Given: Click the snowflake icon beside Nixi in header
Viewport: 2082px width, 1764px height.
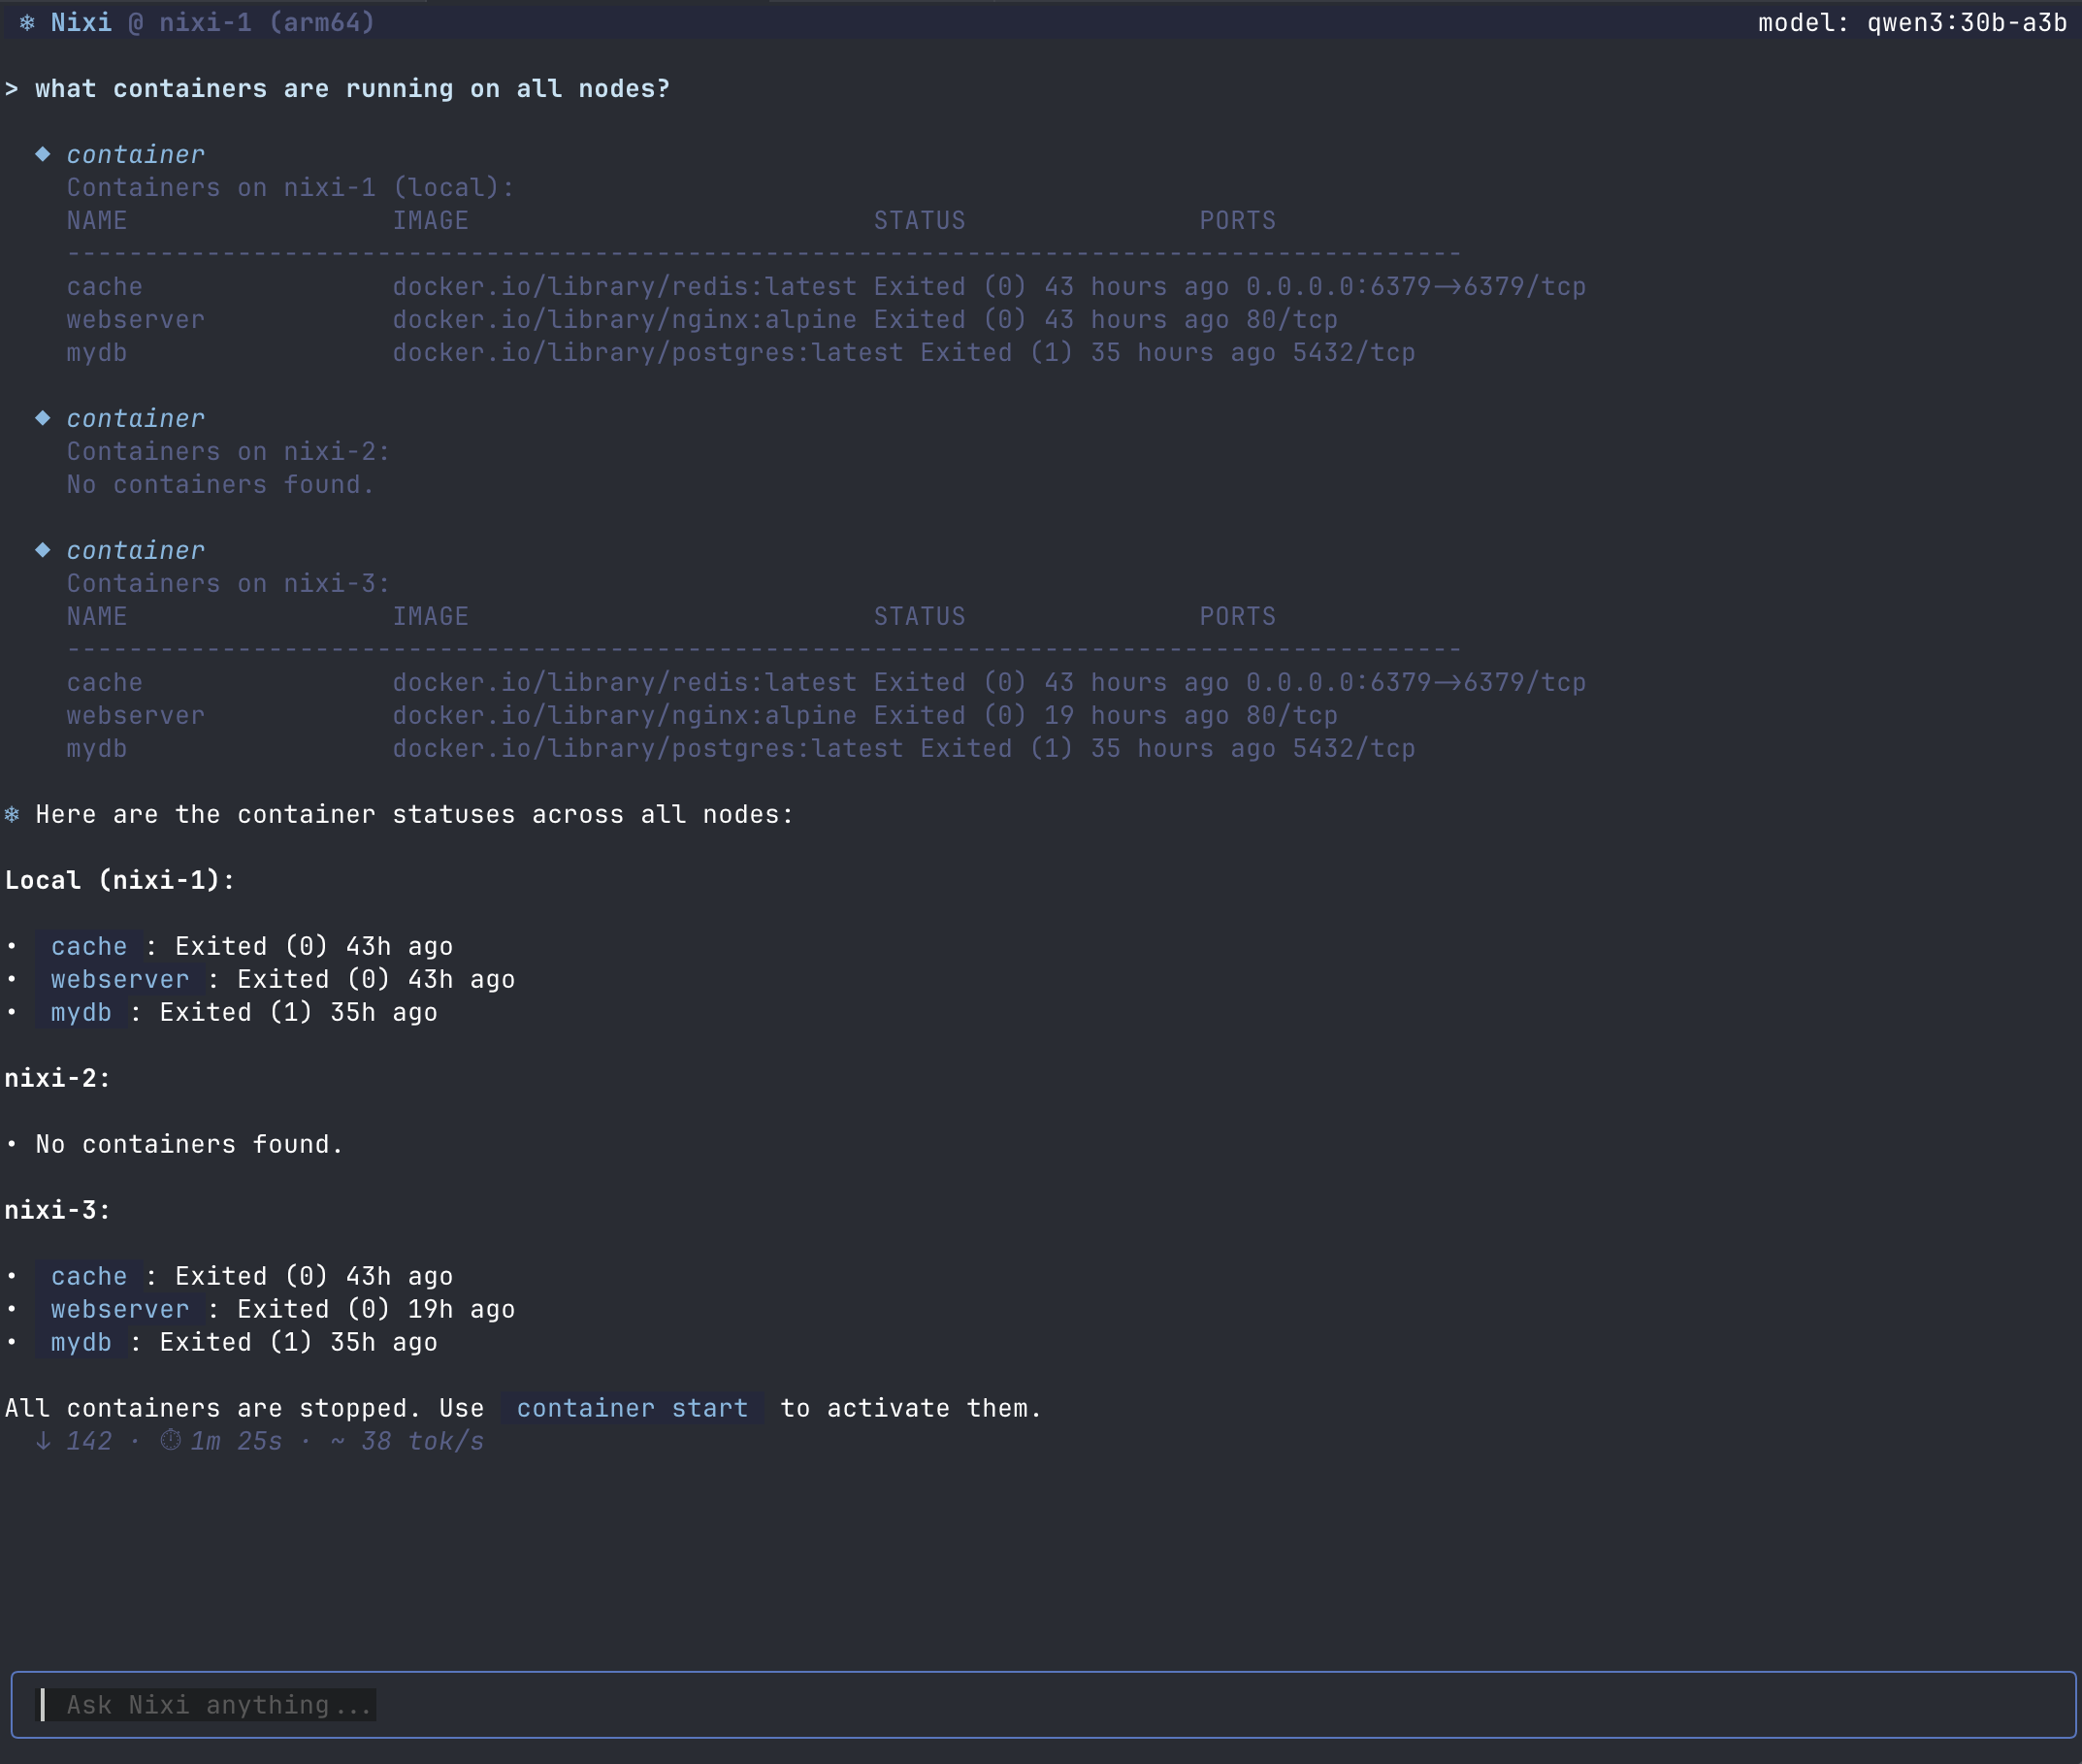Looking at the screenshot, I should (28, 22).
